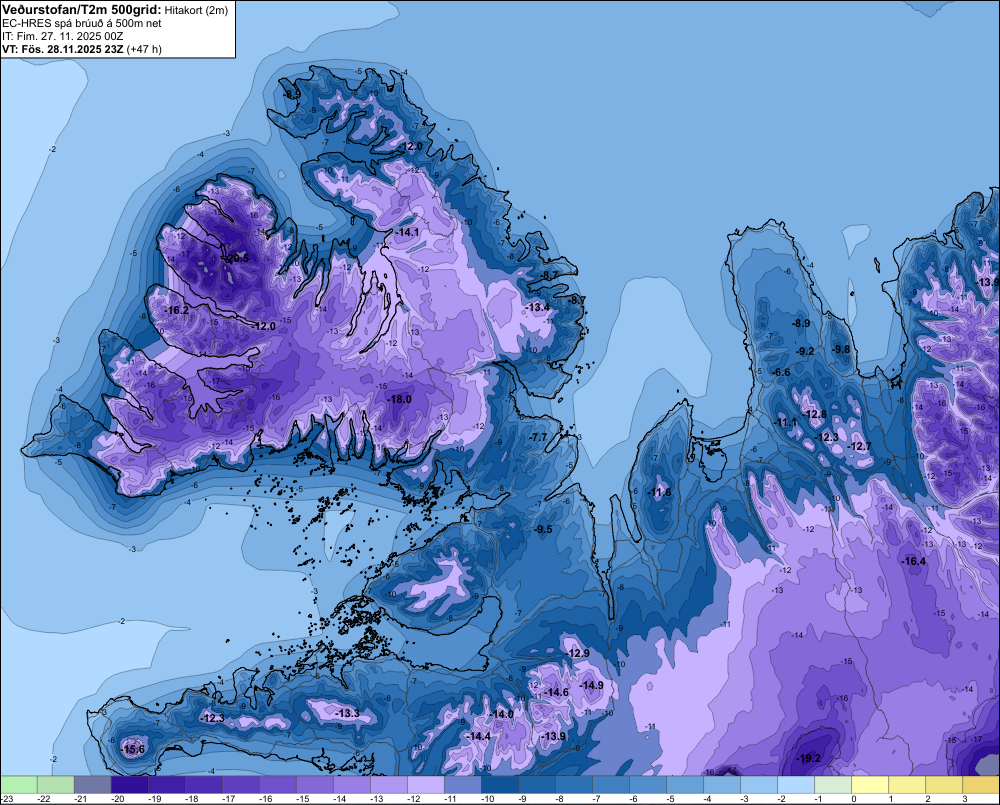The height and width of the screenshot is (805, 1000).
Task: Click the -14.0 temperature value
Action: (x=501, y=714)
